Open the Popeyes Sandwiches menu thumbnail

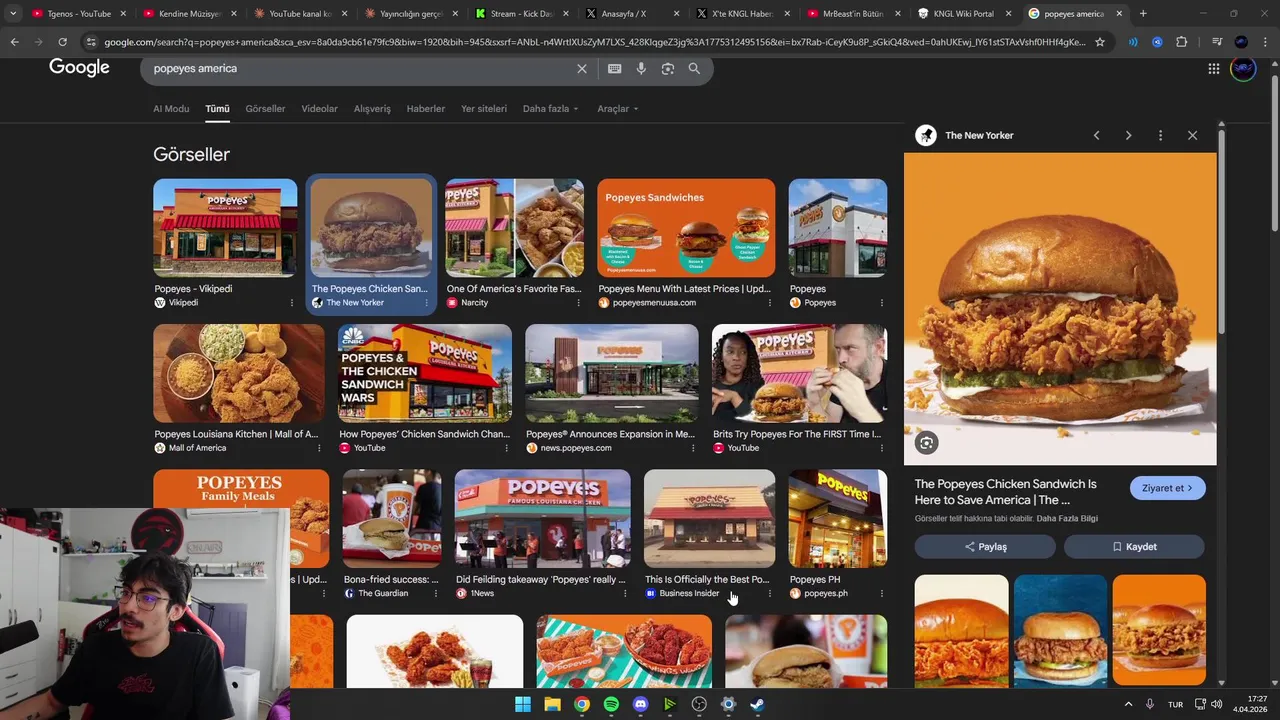tap(686, 228)
